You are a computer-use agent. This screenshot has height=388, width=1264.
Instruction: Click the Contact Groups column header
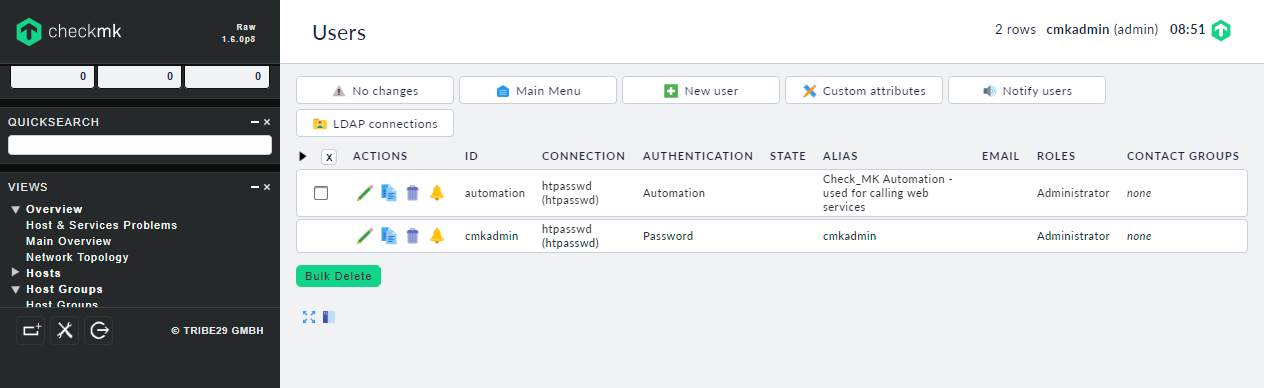pyautogui.click(x=1183, y=156)
